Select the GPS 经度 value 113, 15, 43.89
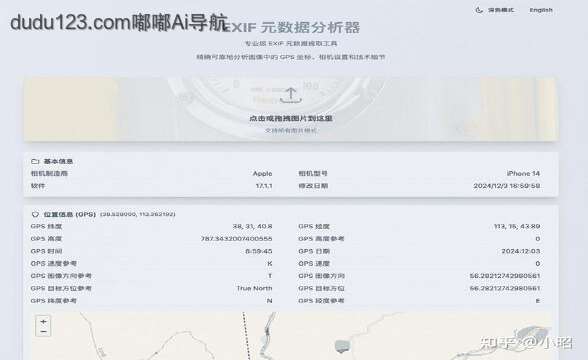 [517, 226]
